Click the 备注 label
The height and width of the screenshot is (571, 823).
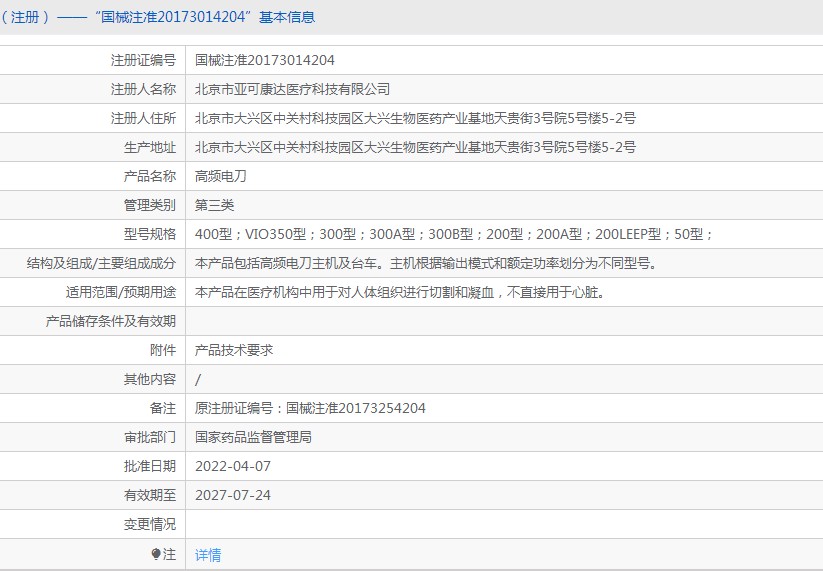tap(163, 408)
